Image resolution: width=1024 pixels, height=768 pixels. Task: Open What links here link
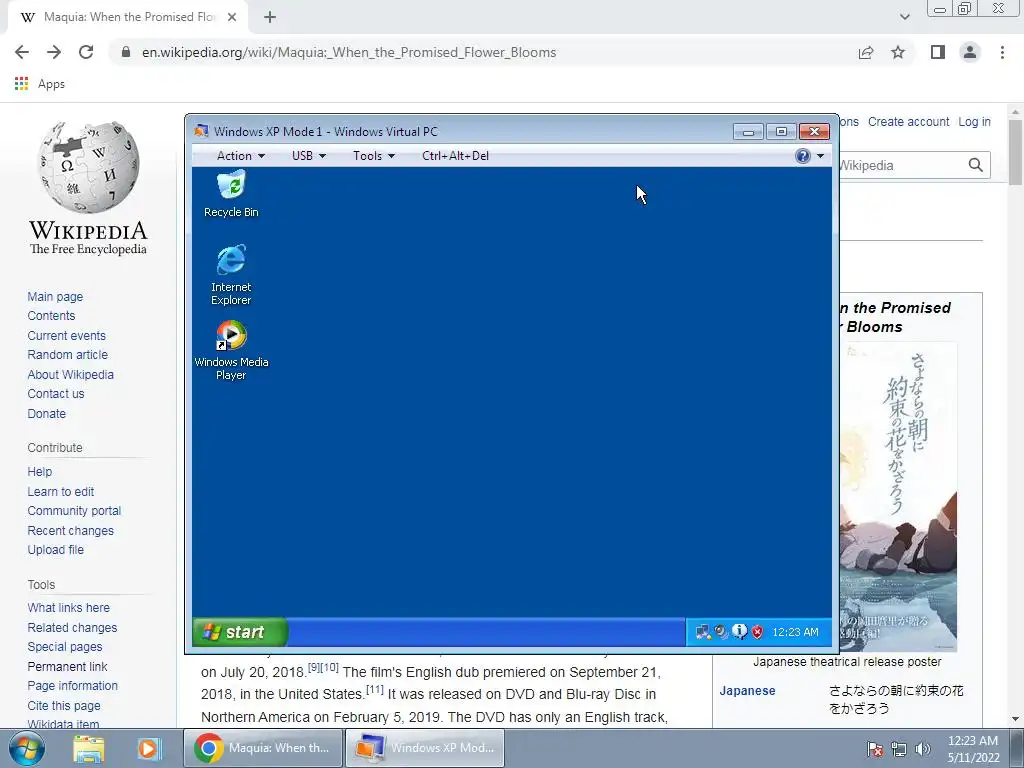click(x=69, y=607)
